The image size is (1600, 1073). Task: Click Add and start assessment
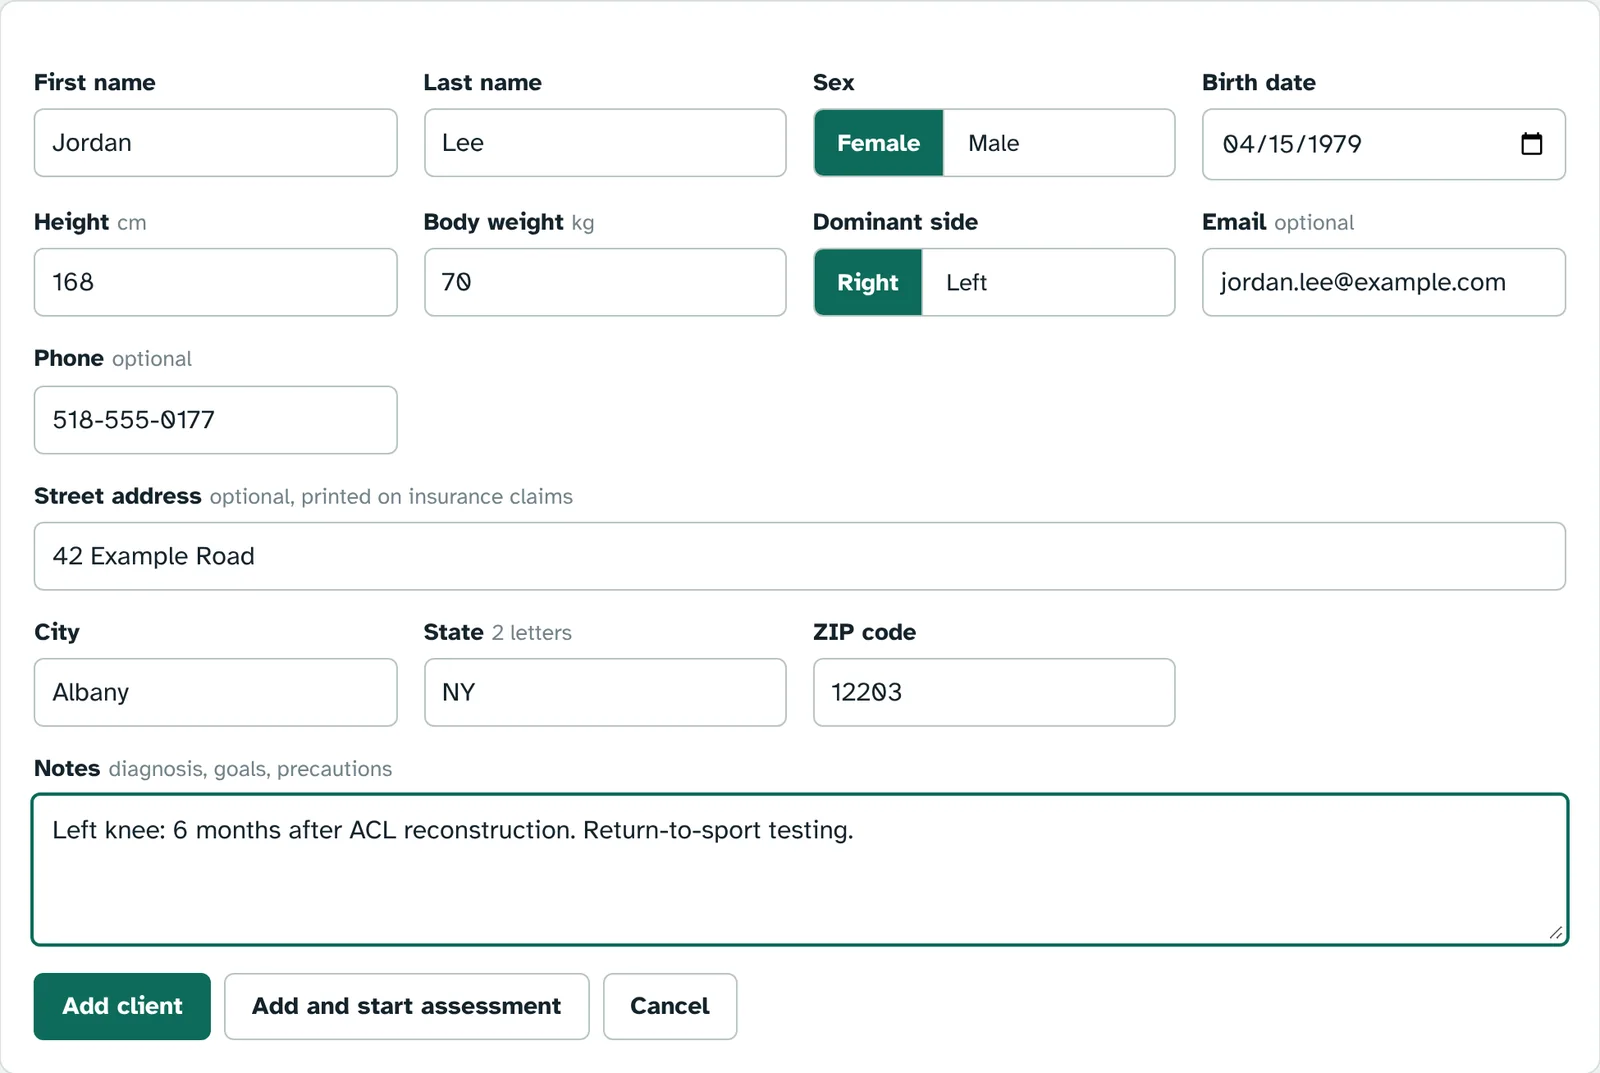tap(406, 1006)
